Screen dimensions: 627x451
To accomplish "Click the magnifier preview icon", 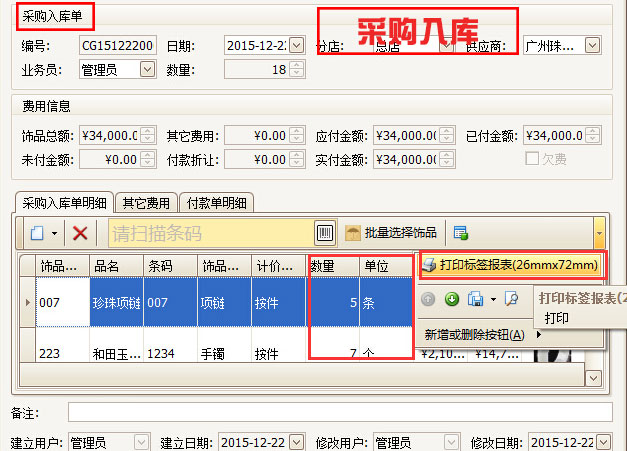I will (x=511, y=298).
